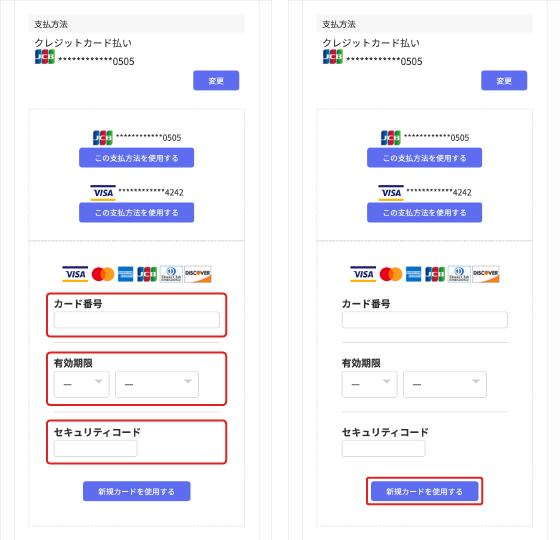Focus the カード番号 field in left panel
560x540 pixels.
click(137, 320)
